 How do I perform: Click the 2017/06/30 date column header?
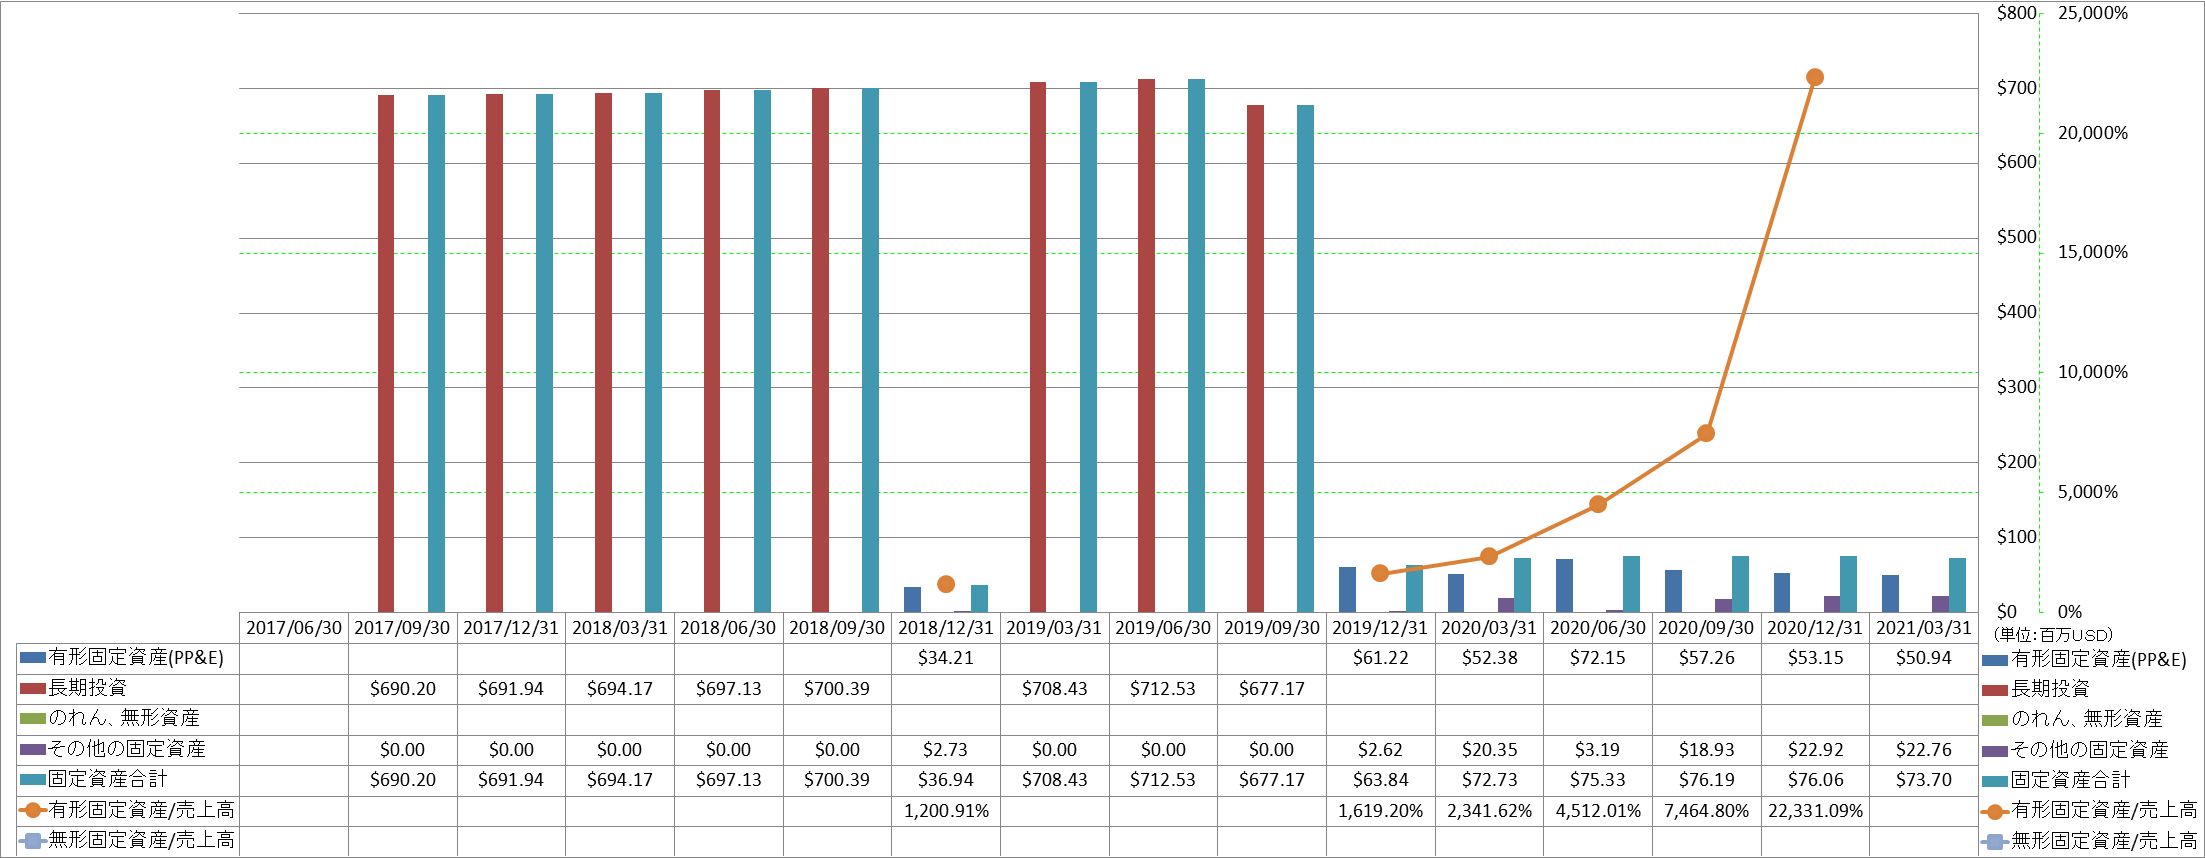294,628
